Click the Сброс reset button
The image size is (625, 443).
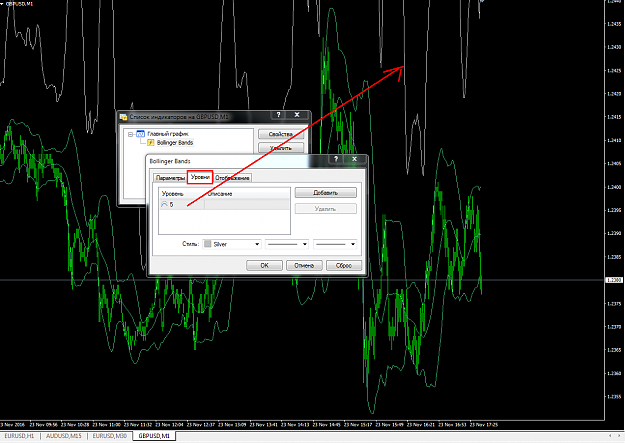point(344,265)
